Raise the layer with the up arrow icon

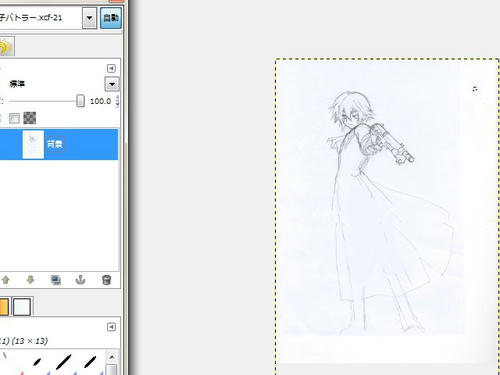pos(5,280)
